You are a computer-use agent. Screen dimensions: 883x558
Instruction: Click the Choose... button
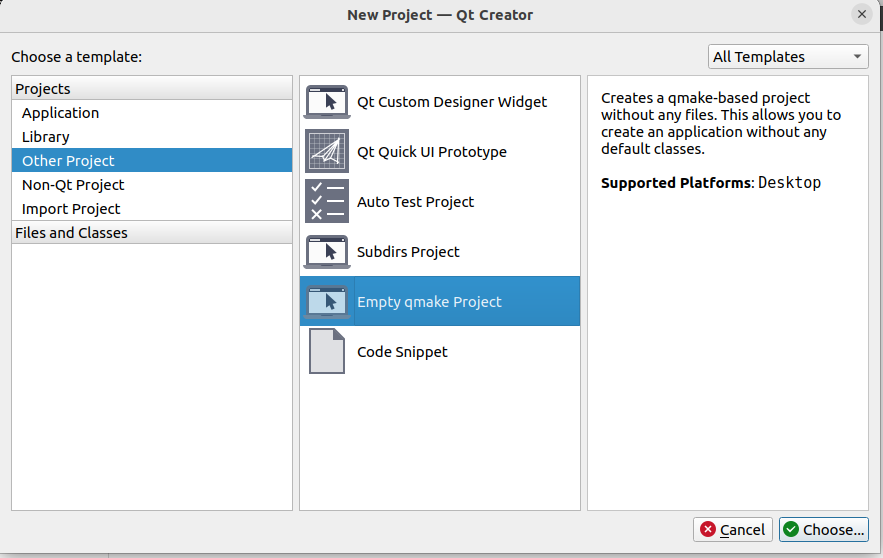click(824, 530)
